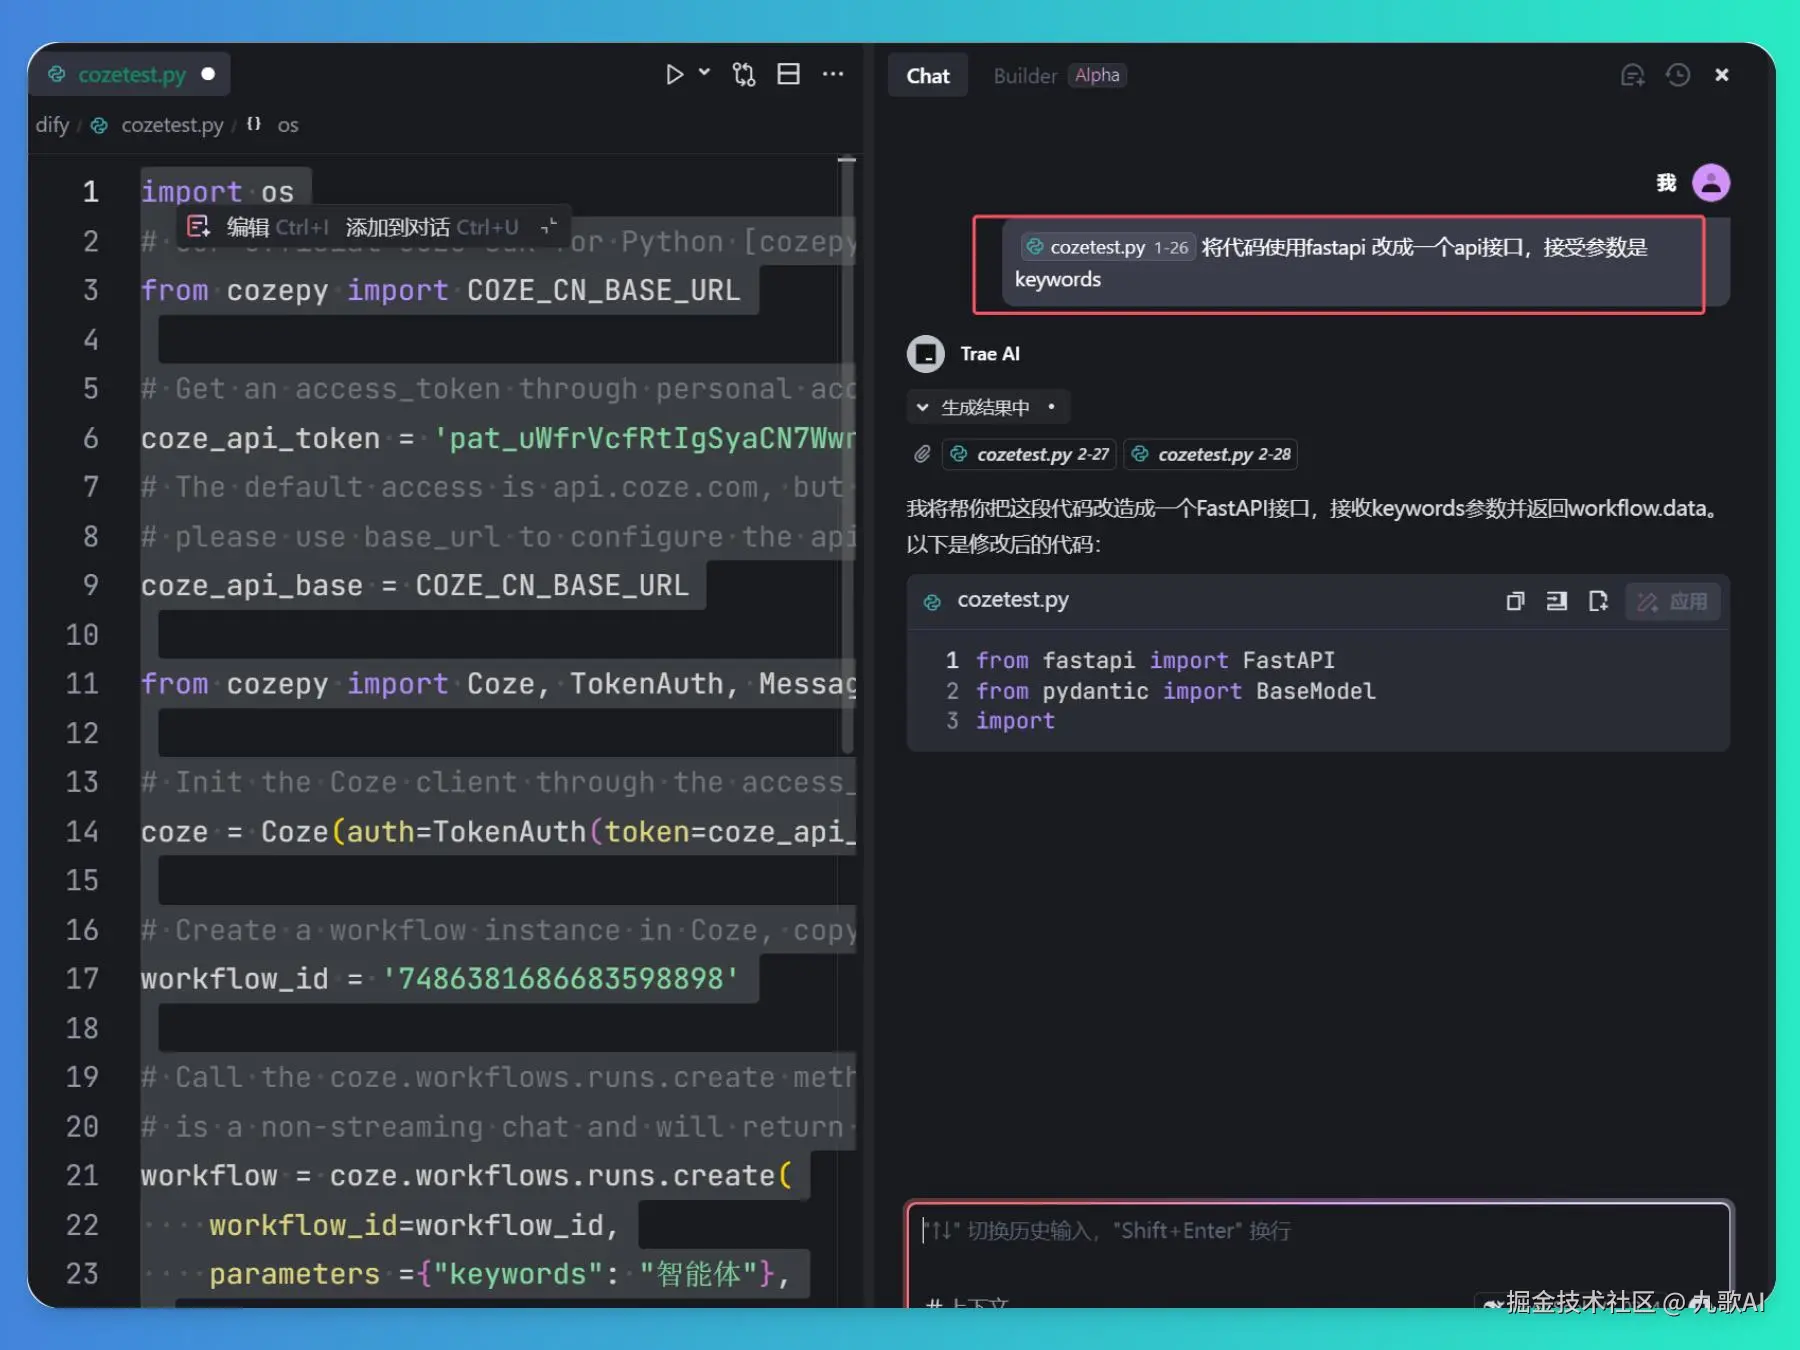Click the attachment paperclip icon

921,454
